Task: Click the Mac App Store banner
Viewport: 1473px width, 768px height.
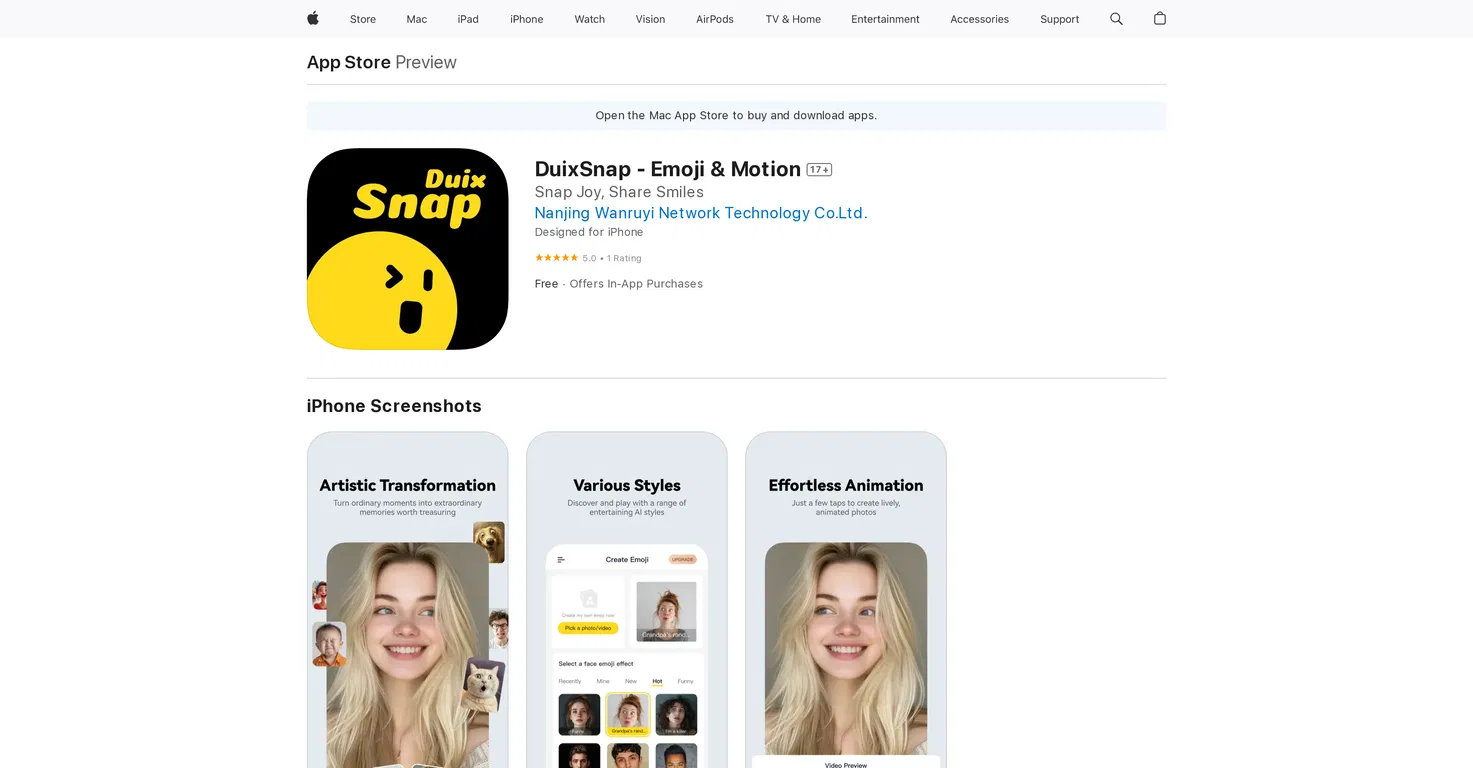Action: pos(736,115)
